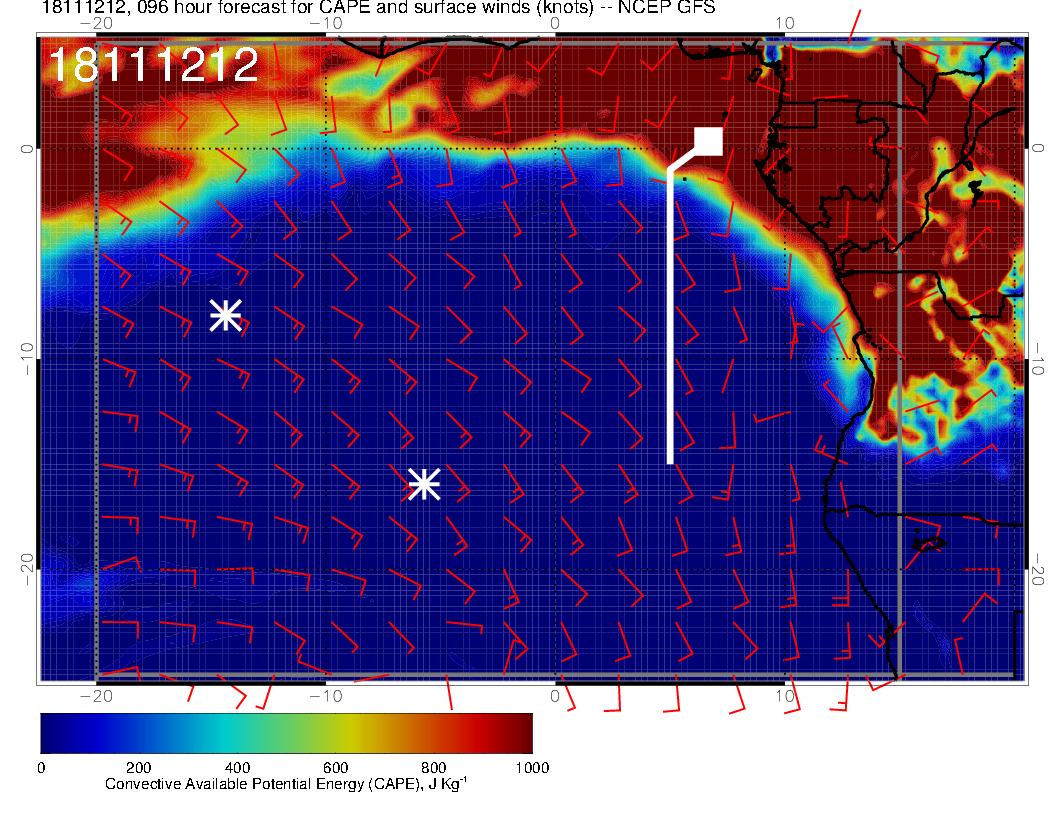Pick the dark red end of CAPE colorbar

click(x=522, y=733)
